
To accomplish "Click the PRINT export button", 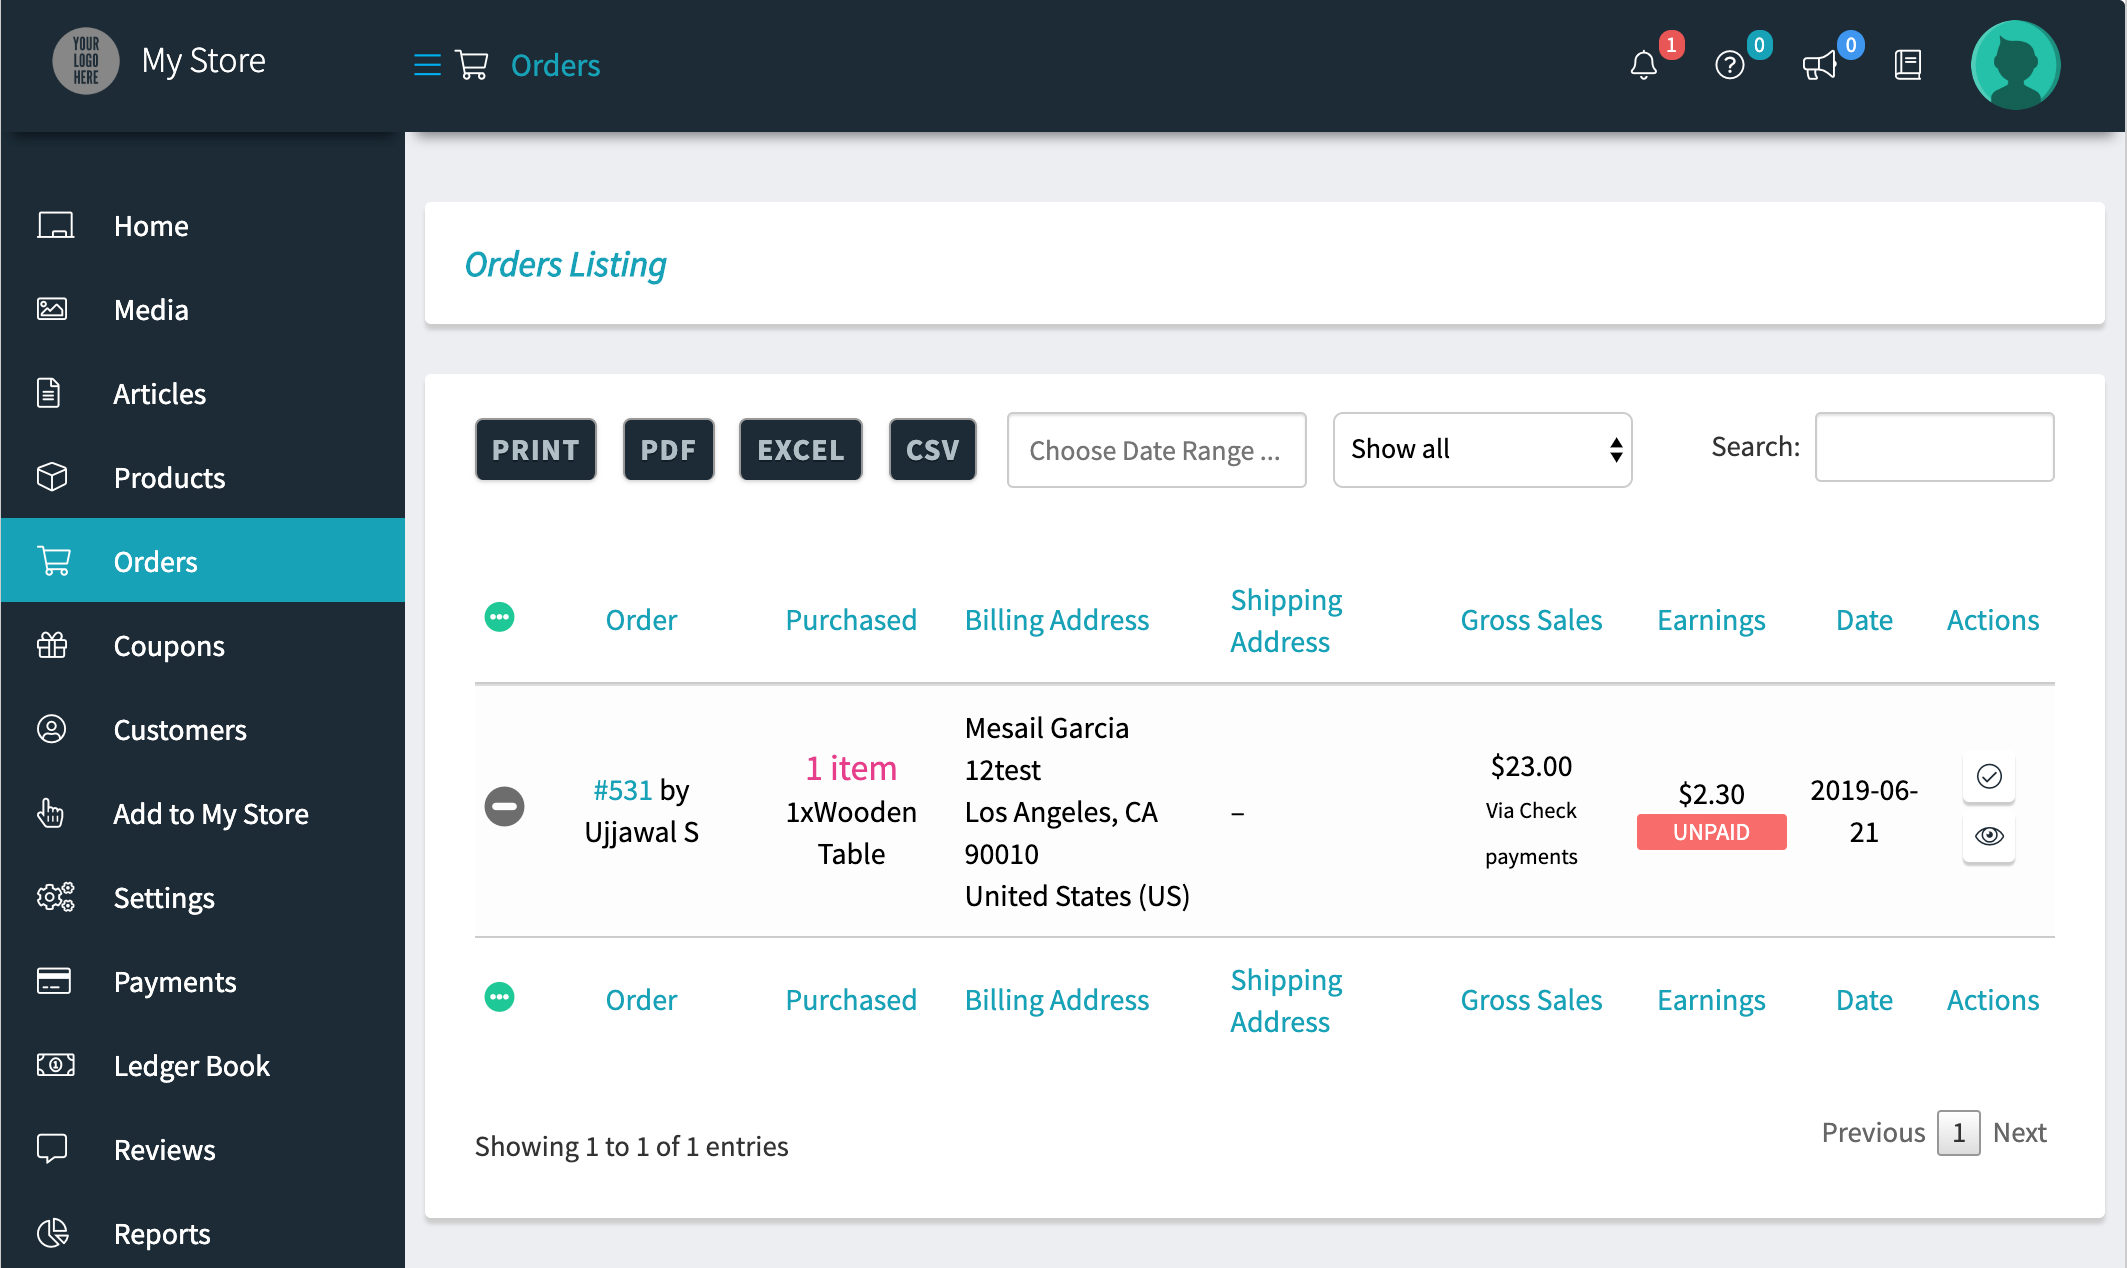I will pyautogui.click(x=536, y=448).
